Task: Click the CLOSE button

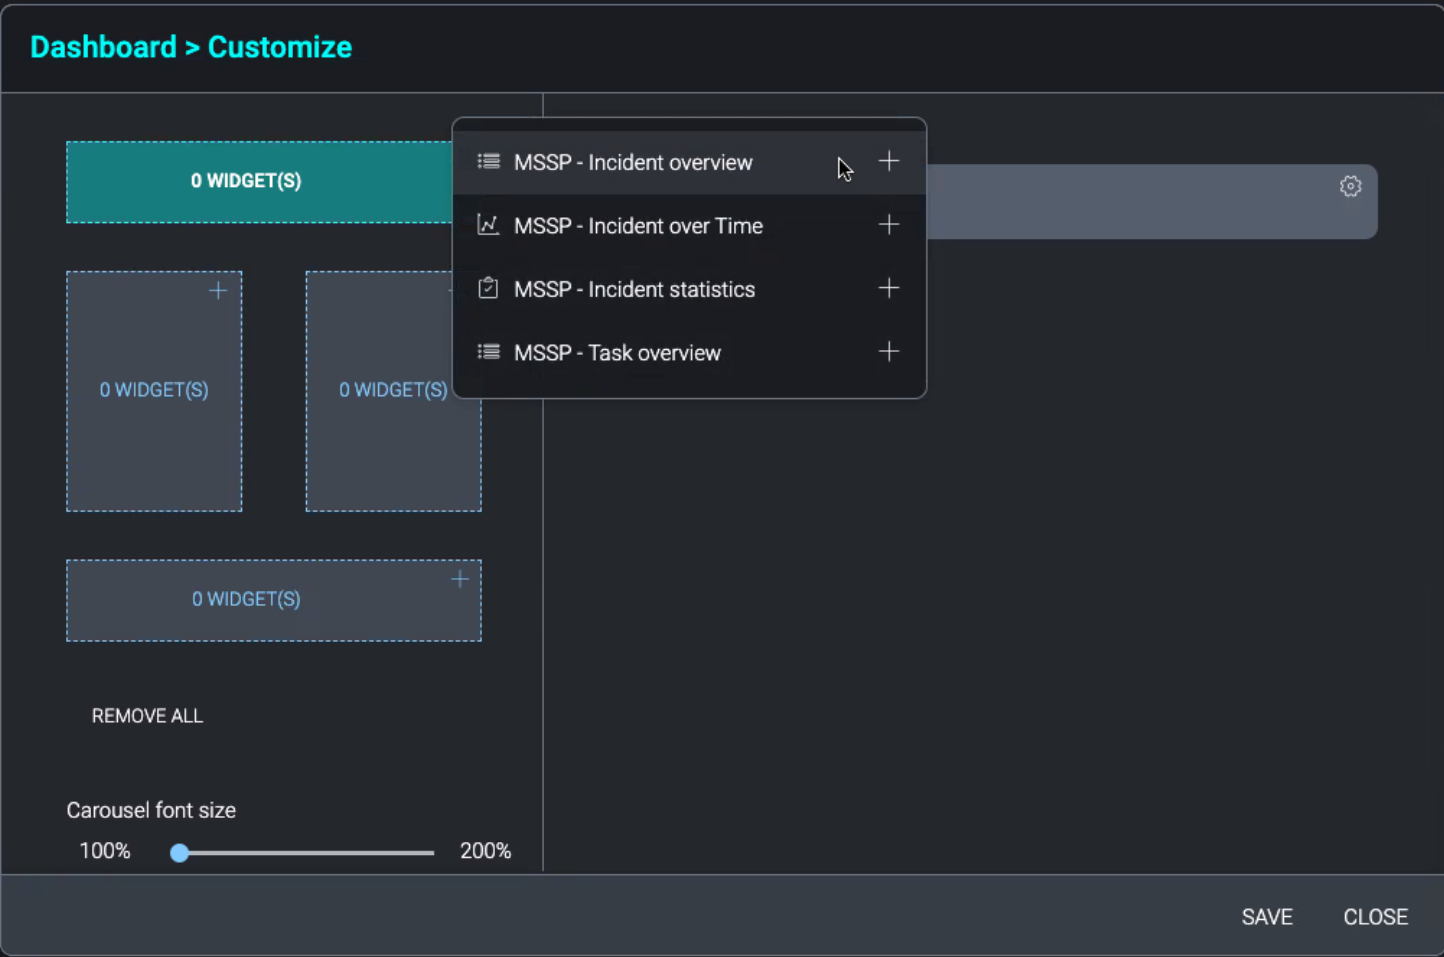Action: click(x=1375, y=916)
